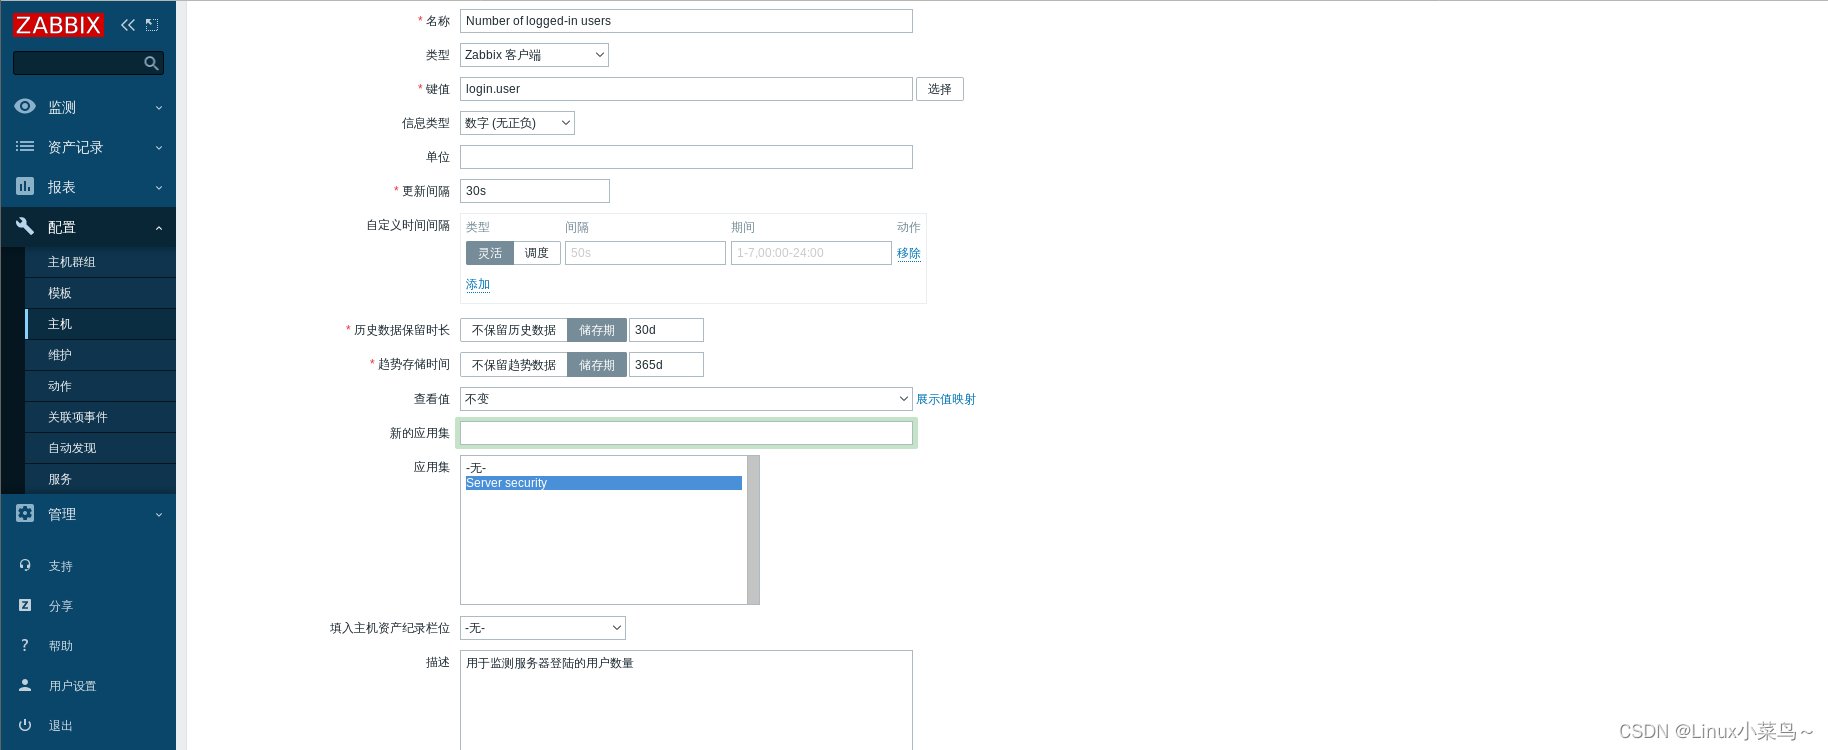Click the person icon for 用户设置
The width and height of the screenshot is (1828, 750).
pos(25,685)
